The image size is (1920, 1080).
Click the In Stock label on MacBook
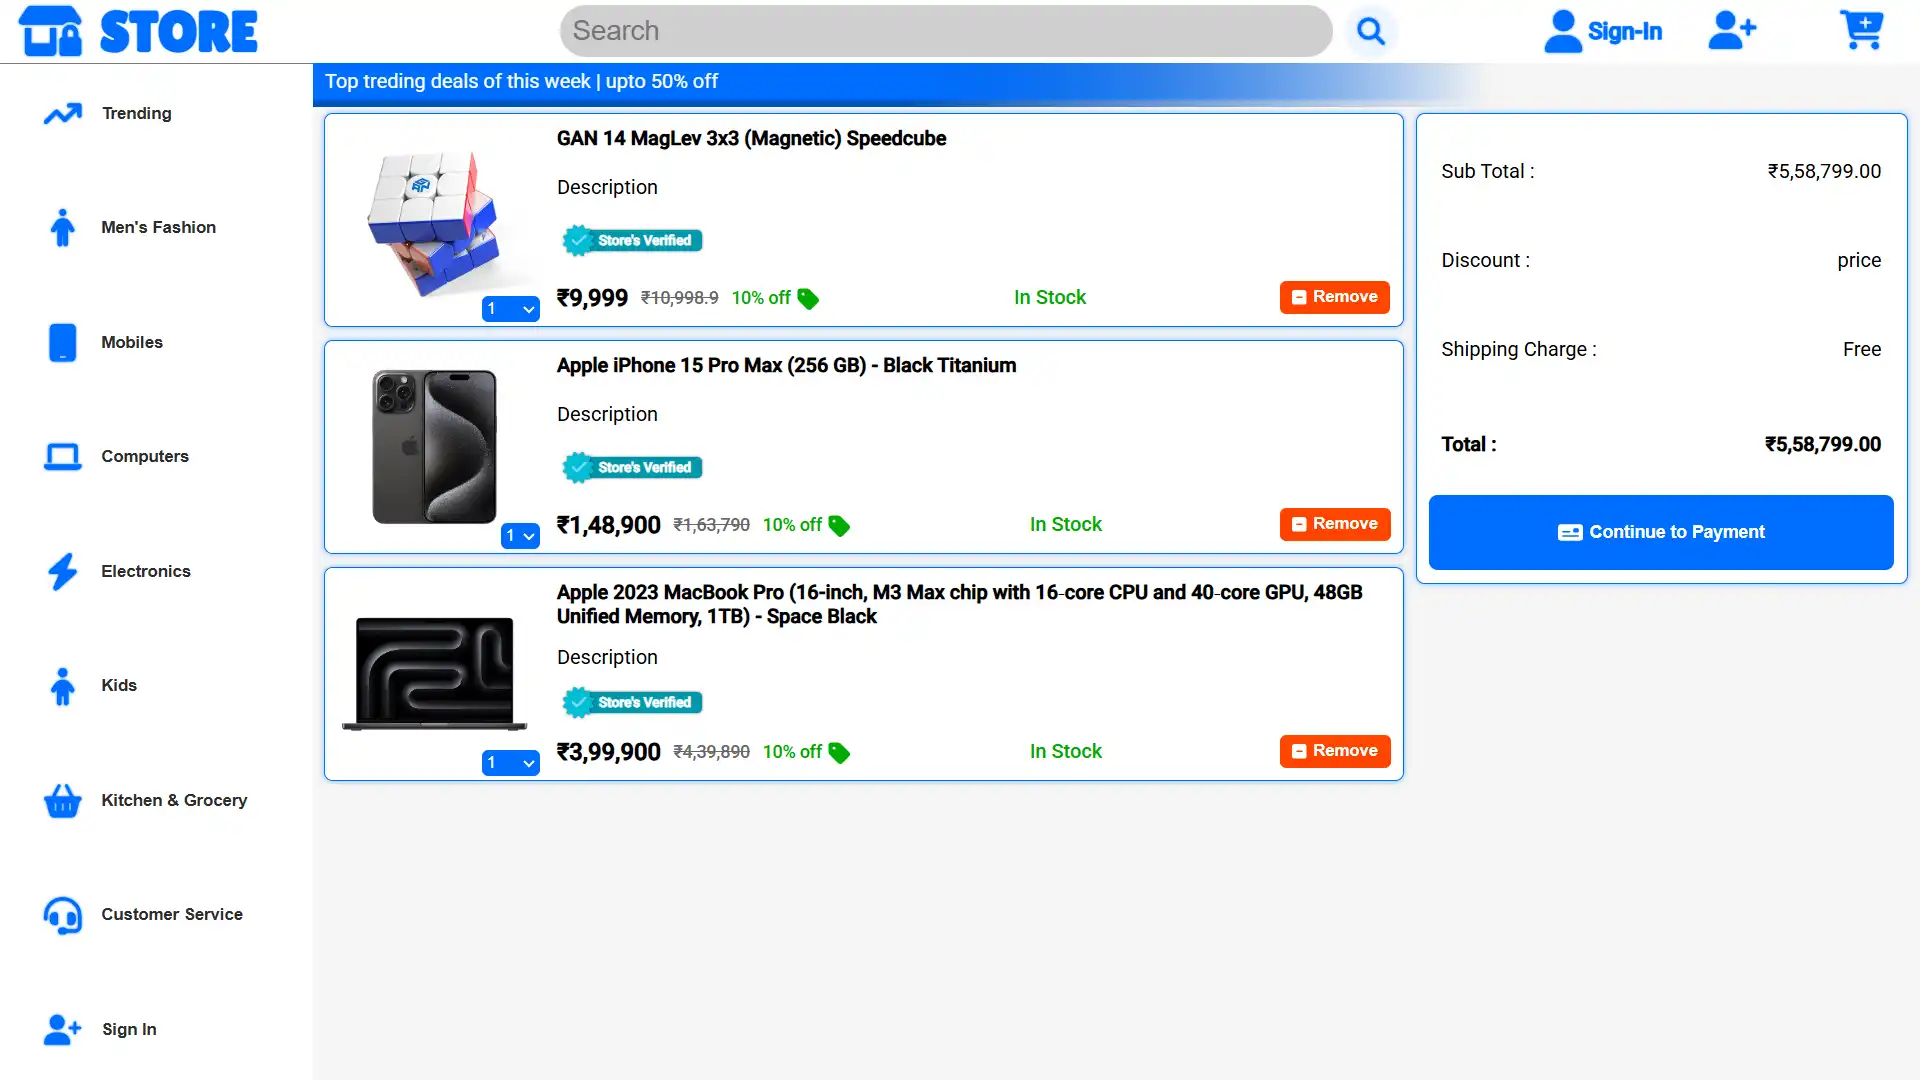coord(1066,752)
